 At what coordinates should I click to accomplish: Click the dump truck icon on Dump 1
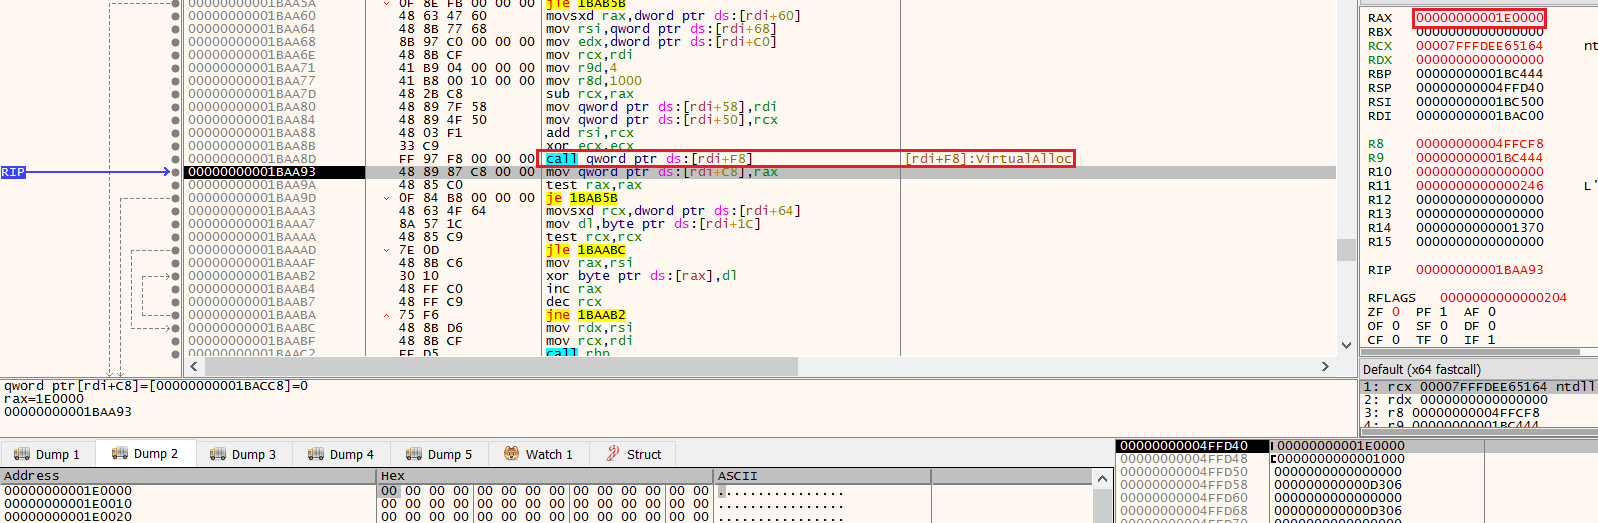[21, 454]
